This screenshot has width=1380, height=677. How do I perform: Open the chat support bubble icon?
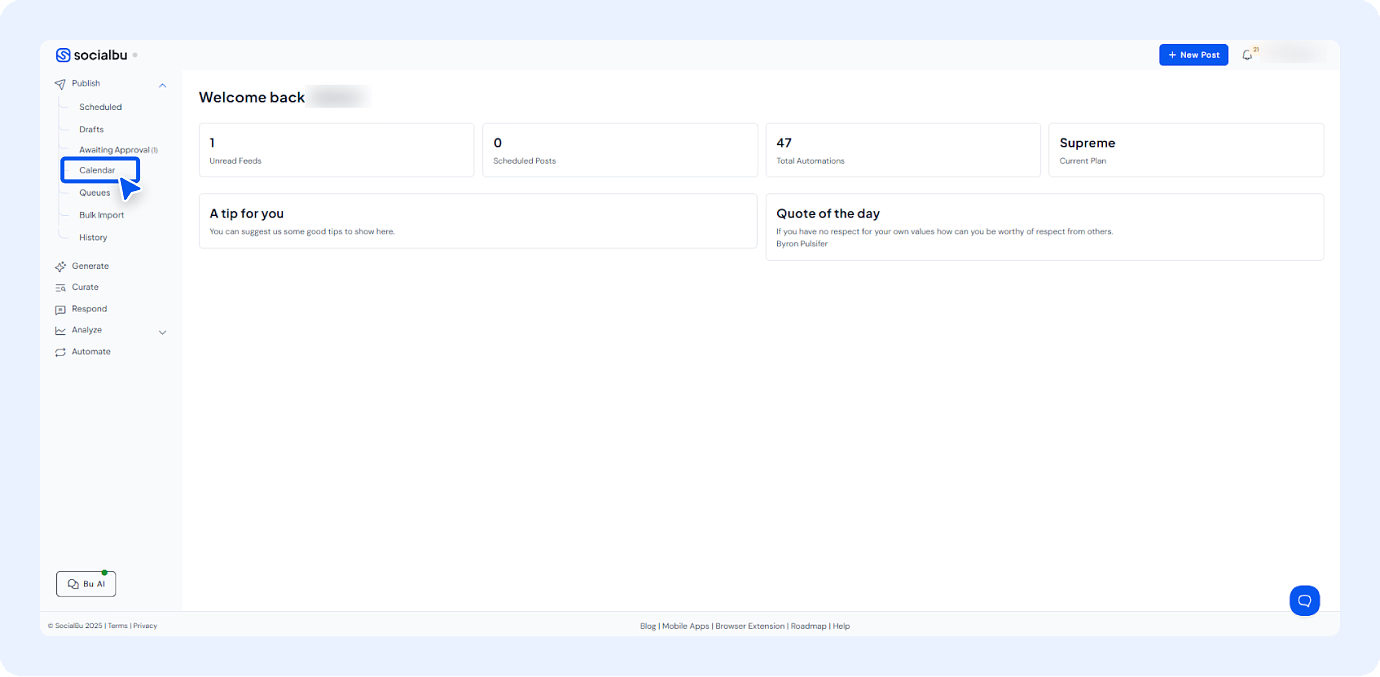tap(1304, 600)
